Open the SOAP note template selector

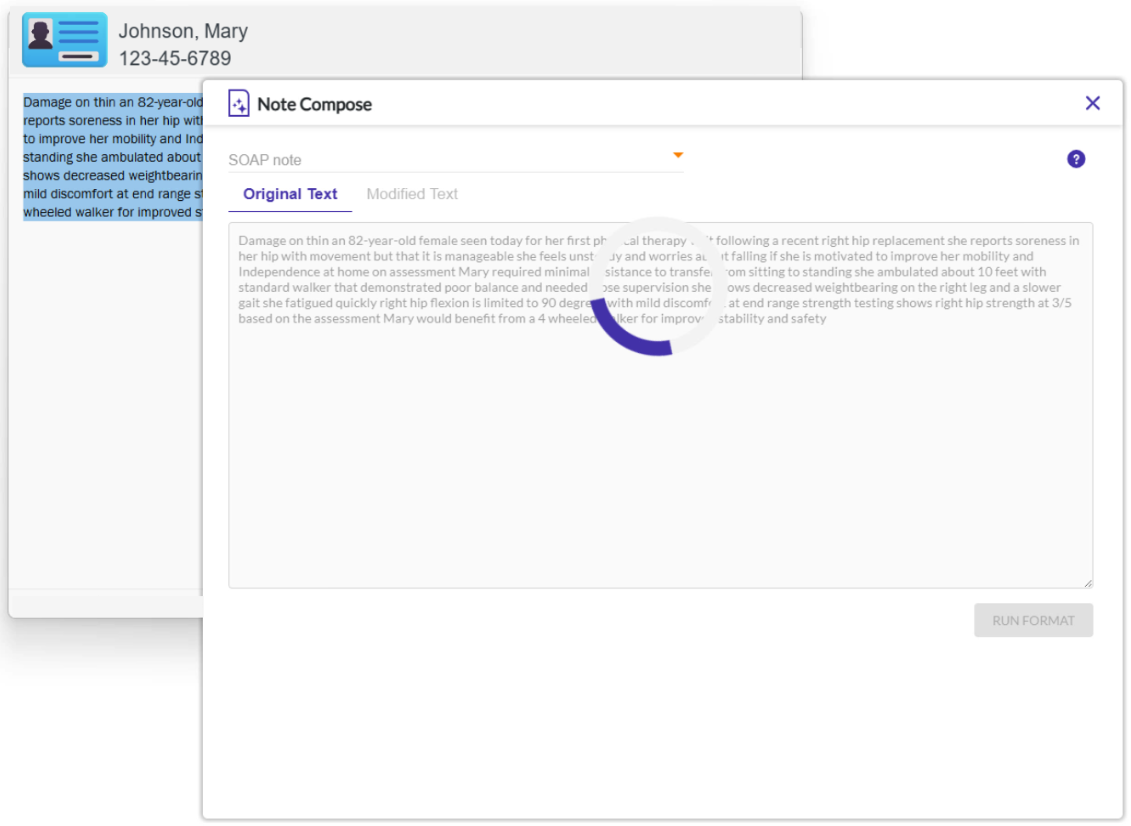pos(456,159)
